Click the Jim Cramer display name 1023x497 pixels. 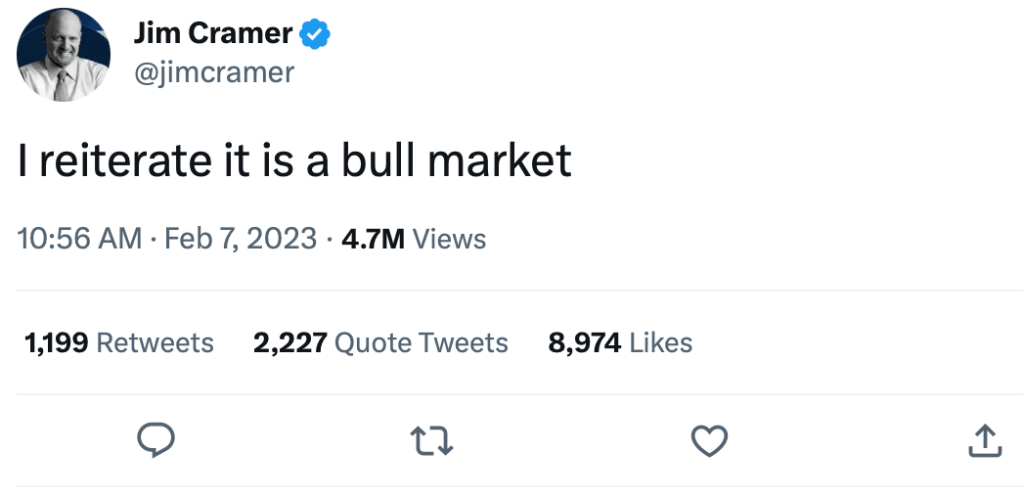pyautogui.click(x=212, y=34)
